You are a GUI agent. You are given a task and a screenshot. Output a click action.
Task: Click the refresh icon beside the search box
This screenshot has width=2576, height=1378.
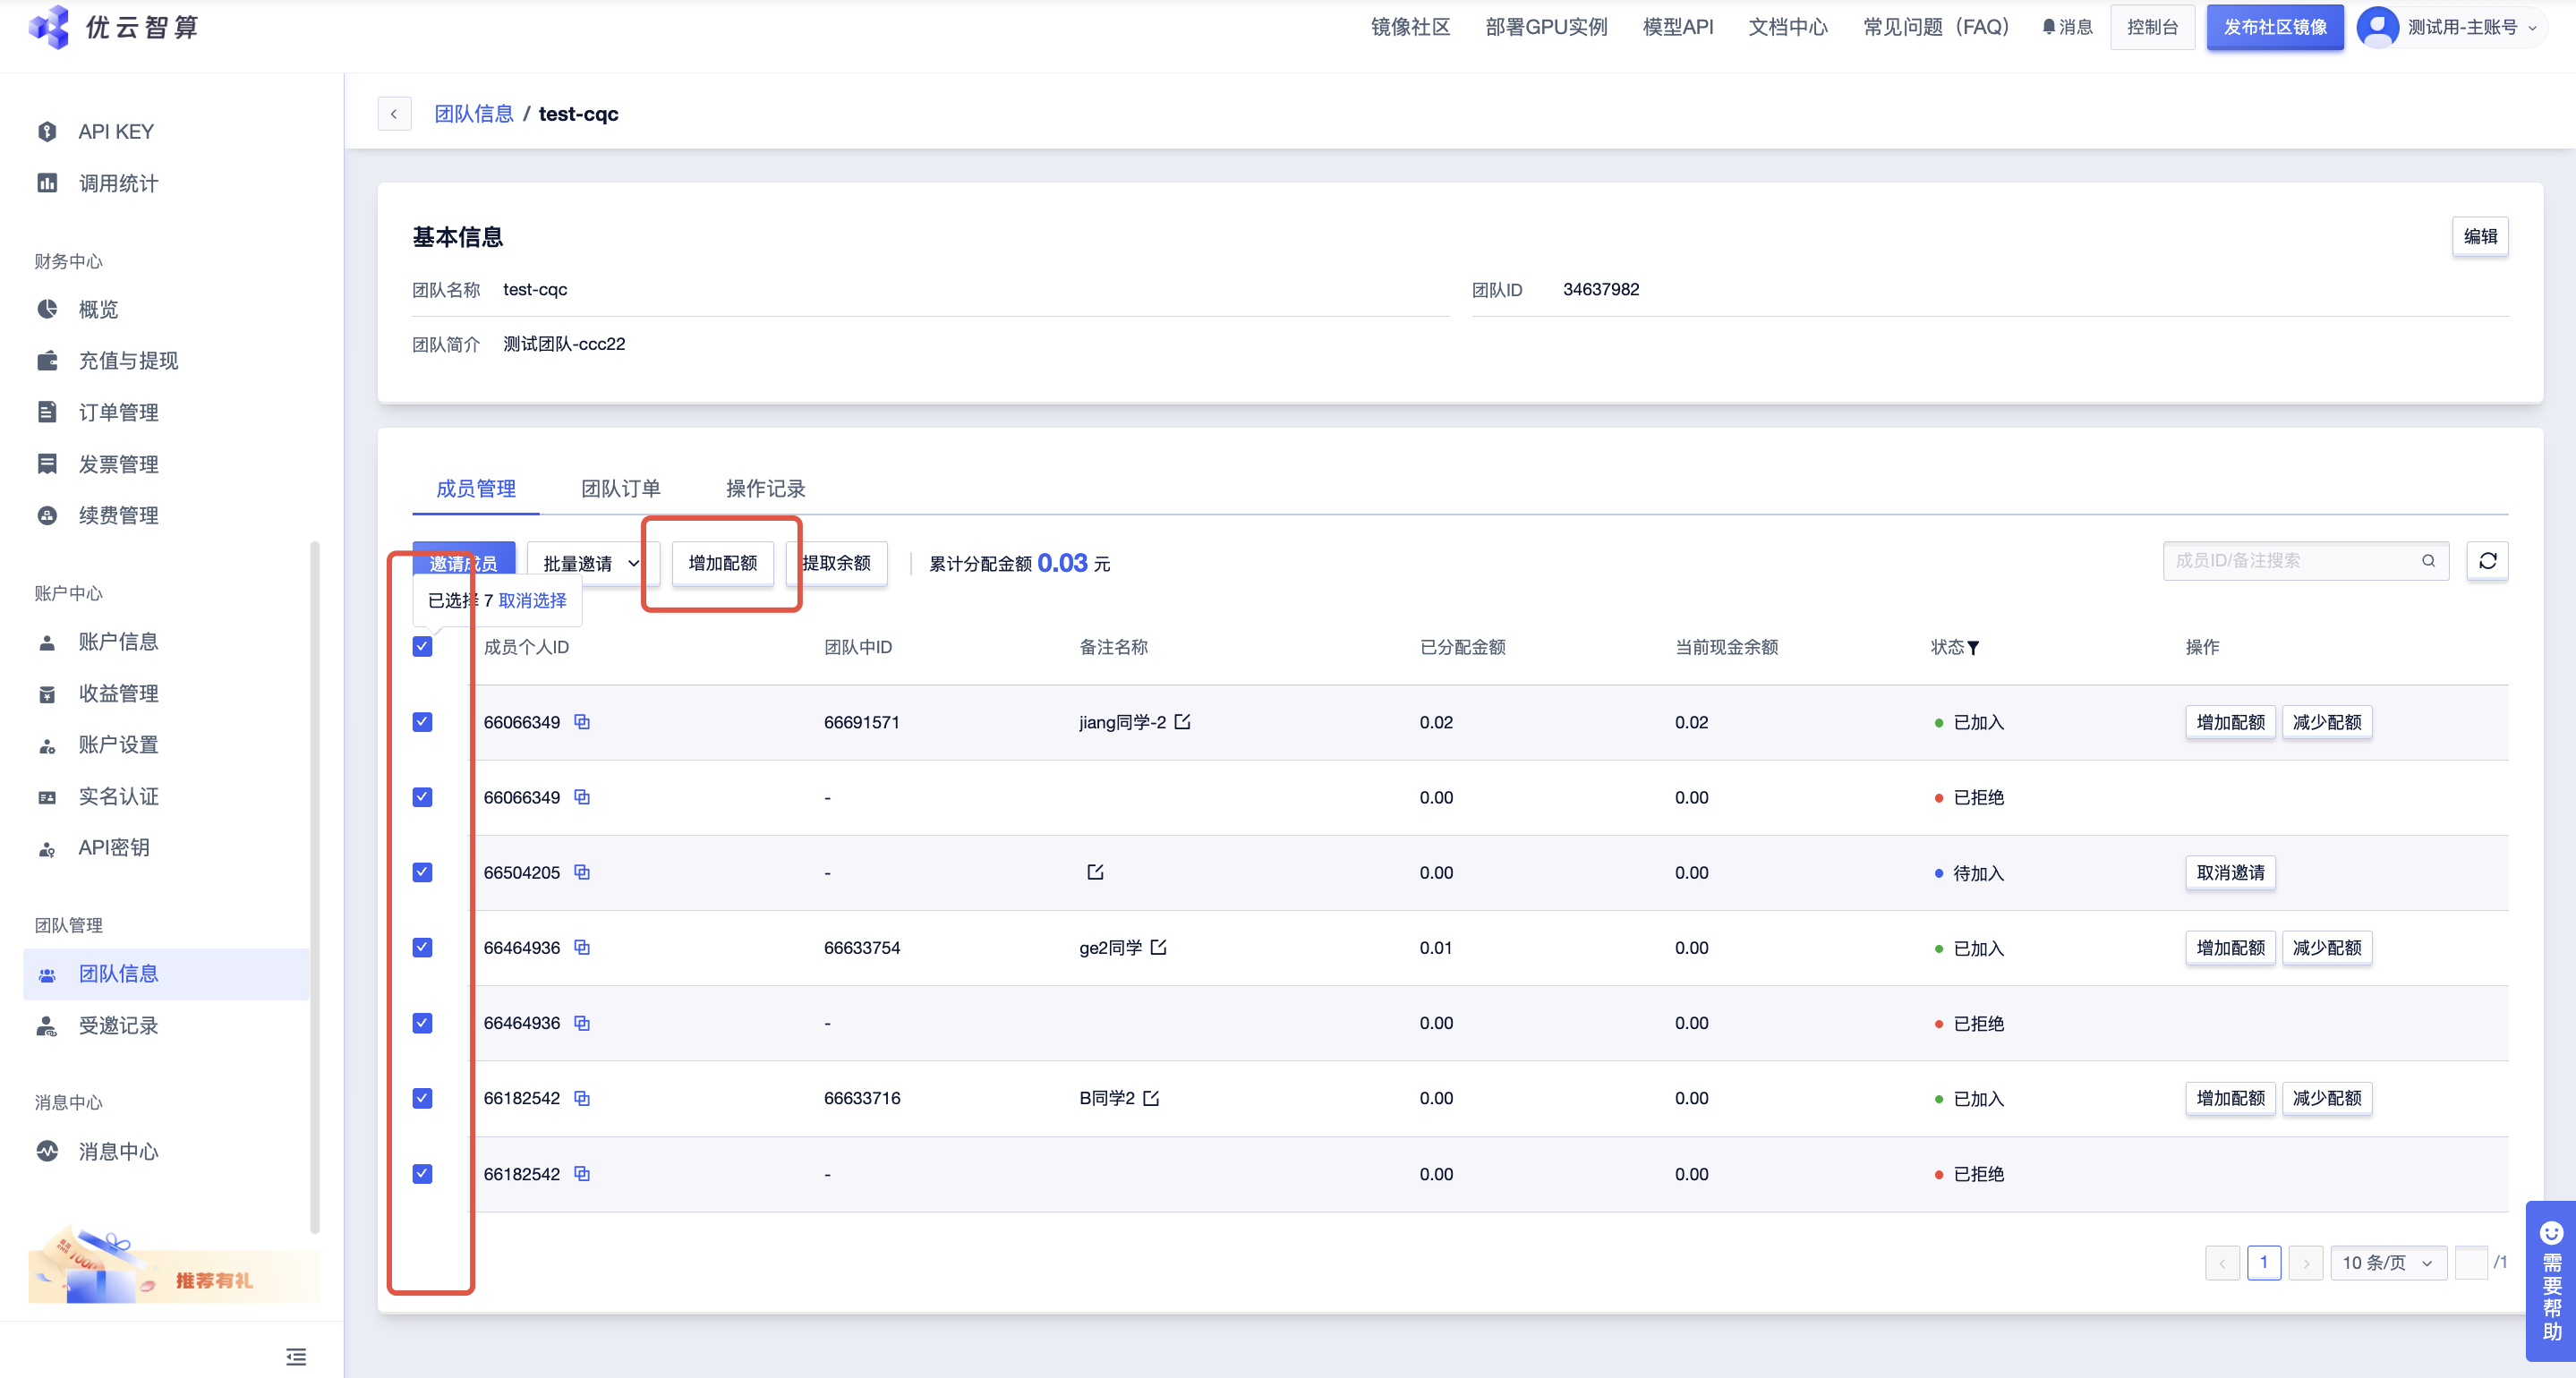click(2487, 561)
